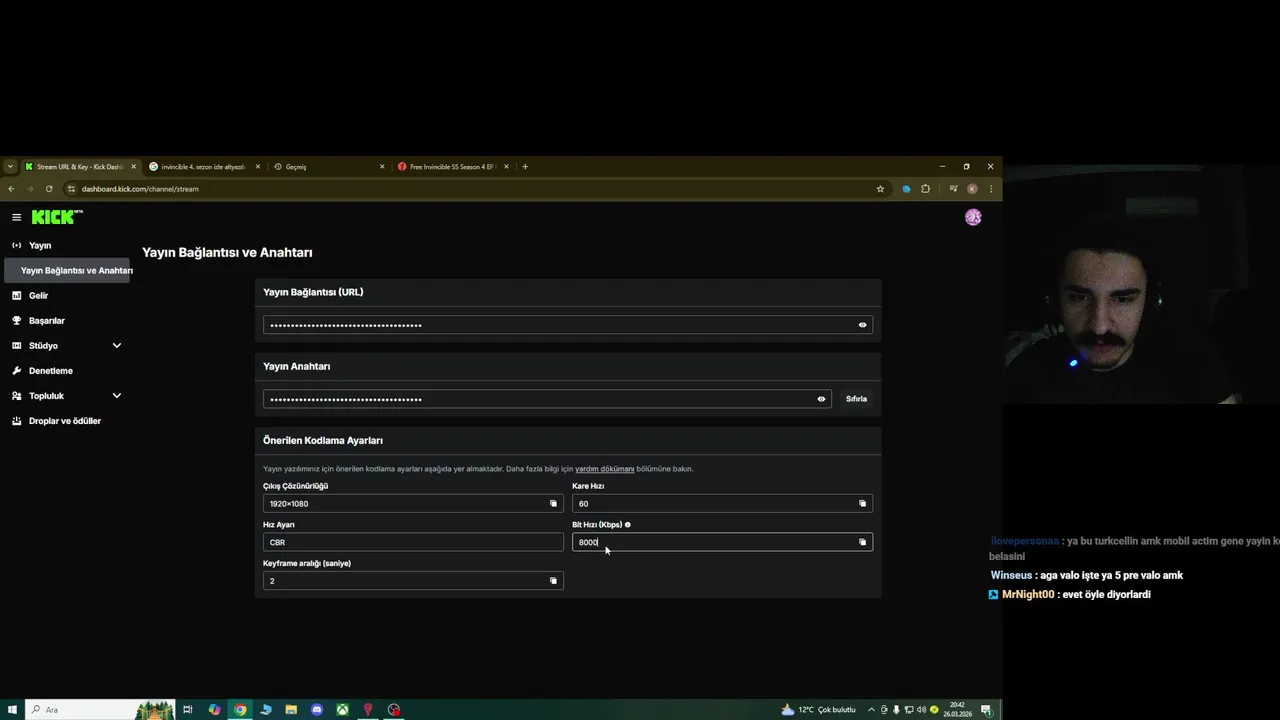The height and width of the screenshot is (720, 1280).
Task: Click Winseus username in chat
Action: pos(1011,575)
